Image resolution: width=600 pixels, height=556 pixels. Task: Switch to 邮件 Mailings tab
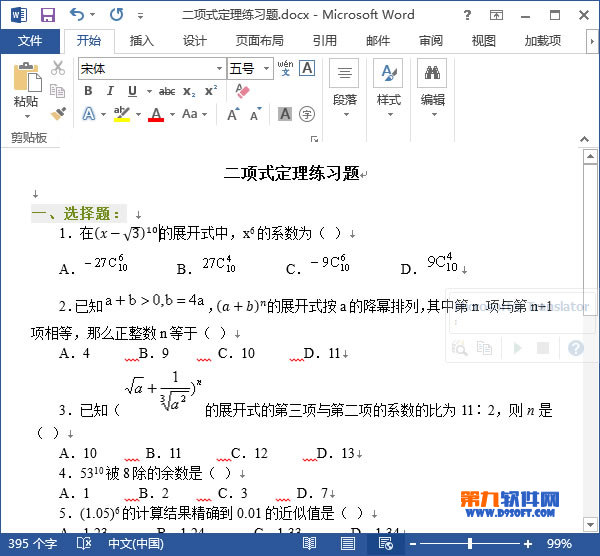[378, 41]
